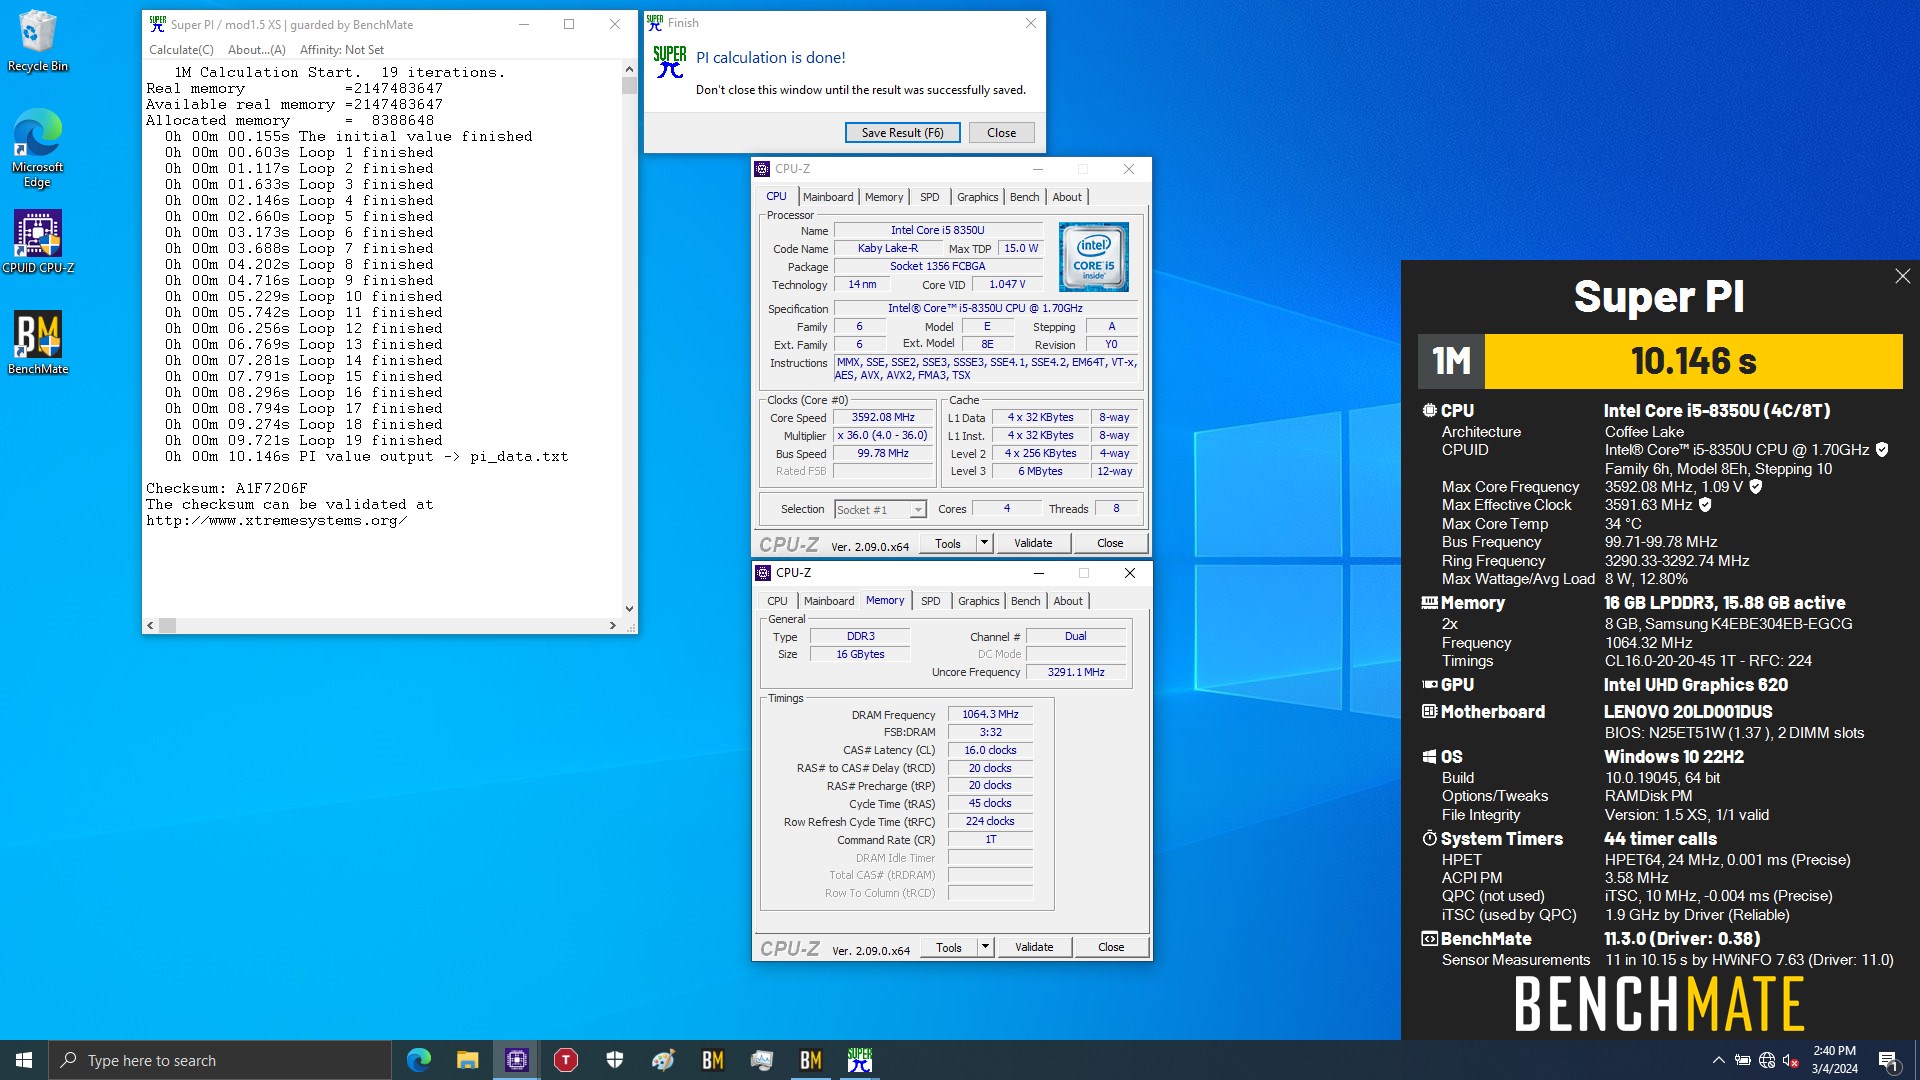Screen dimensions: 1920x1080
Task: Switch to CPU tab in lower CPU-Z
Action: 778,601
